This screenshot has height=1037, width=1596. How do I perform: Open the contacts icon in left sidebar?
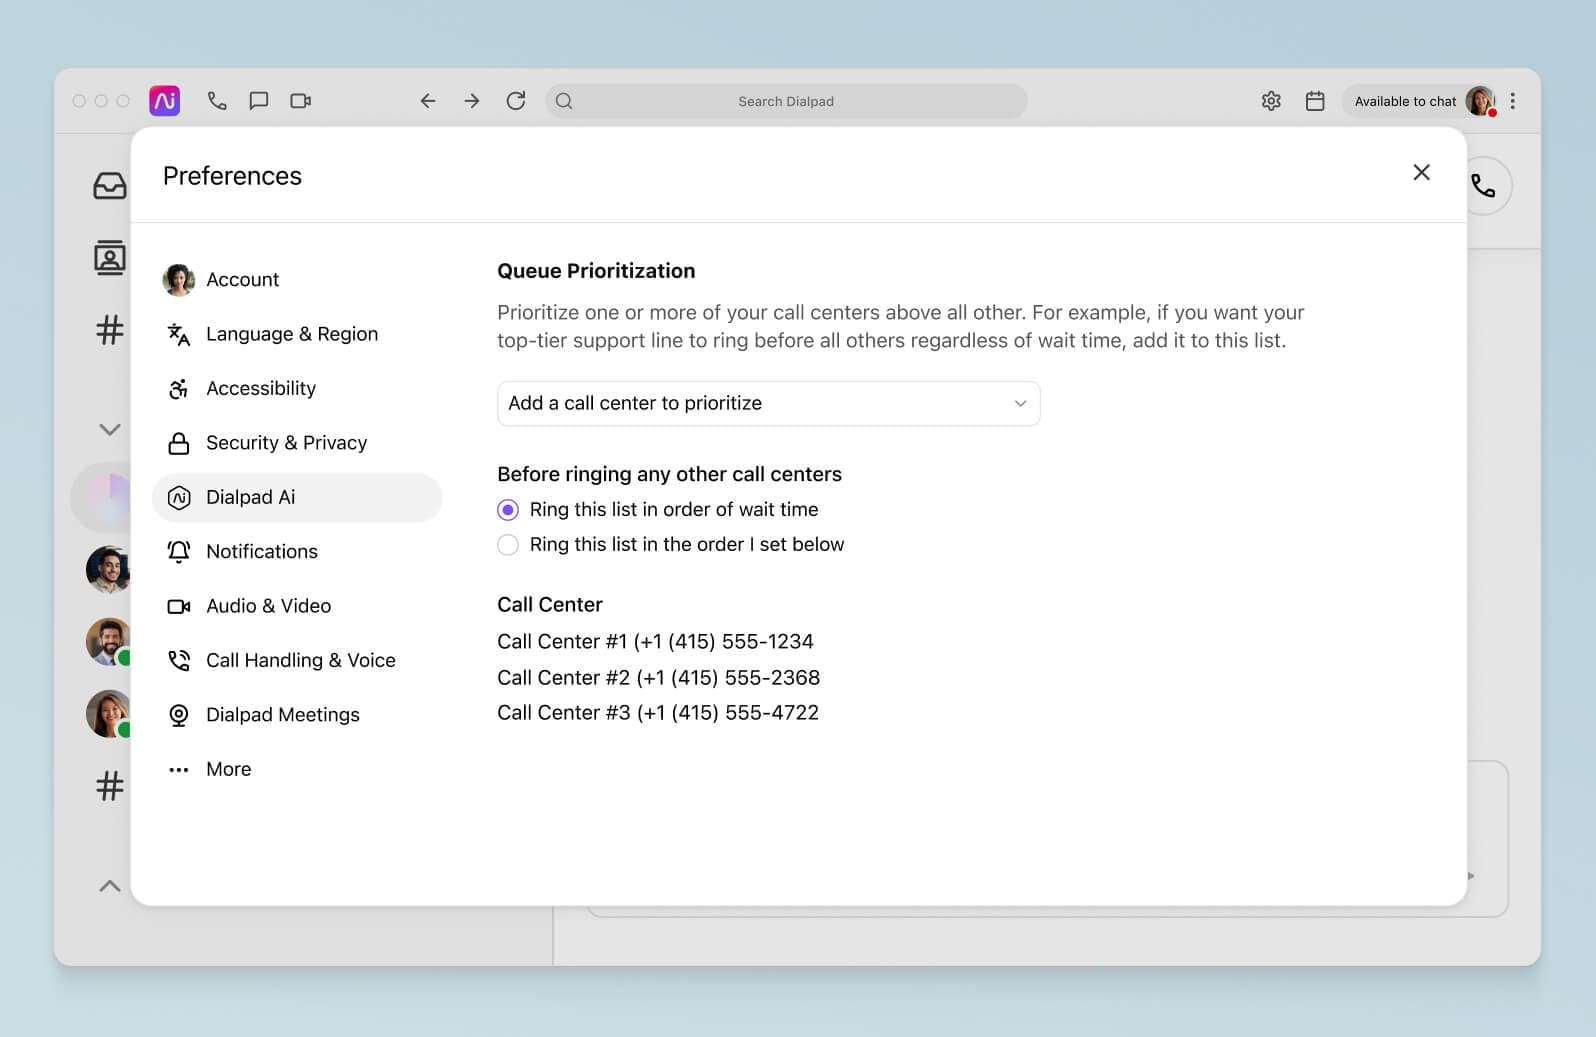[x=109, y=258]
